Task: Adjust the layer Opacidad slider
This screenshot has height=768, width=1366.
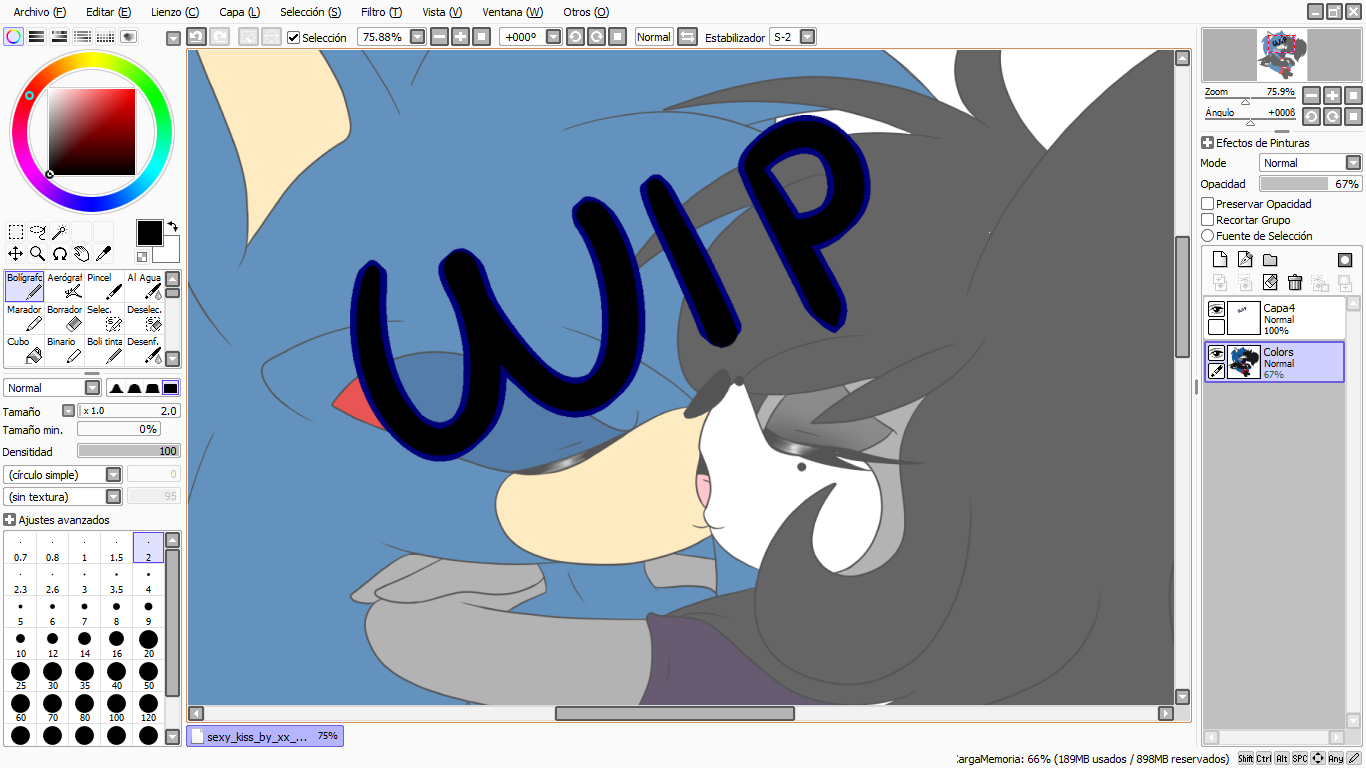Action: click(1310, 184)
